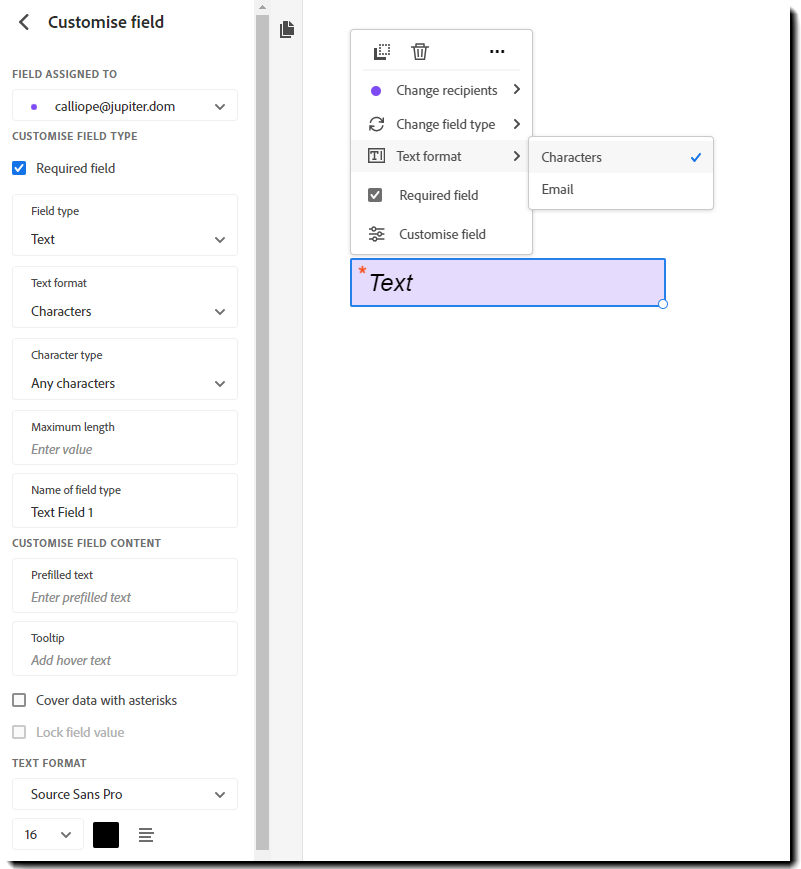Select Email from the Text format submenu

coord(558,189)
